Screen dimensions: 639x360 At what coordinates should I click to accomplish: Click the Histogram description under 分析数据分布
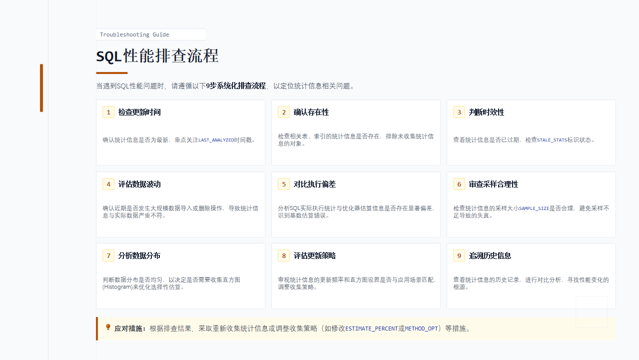[171, 283]
